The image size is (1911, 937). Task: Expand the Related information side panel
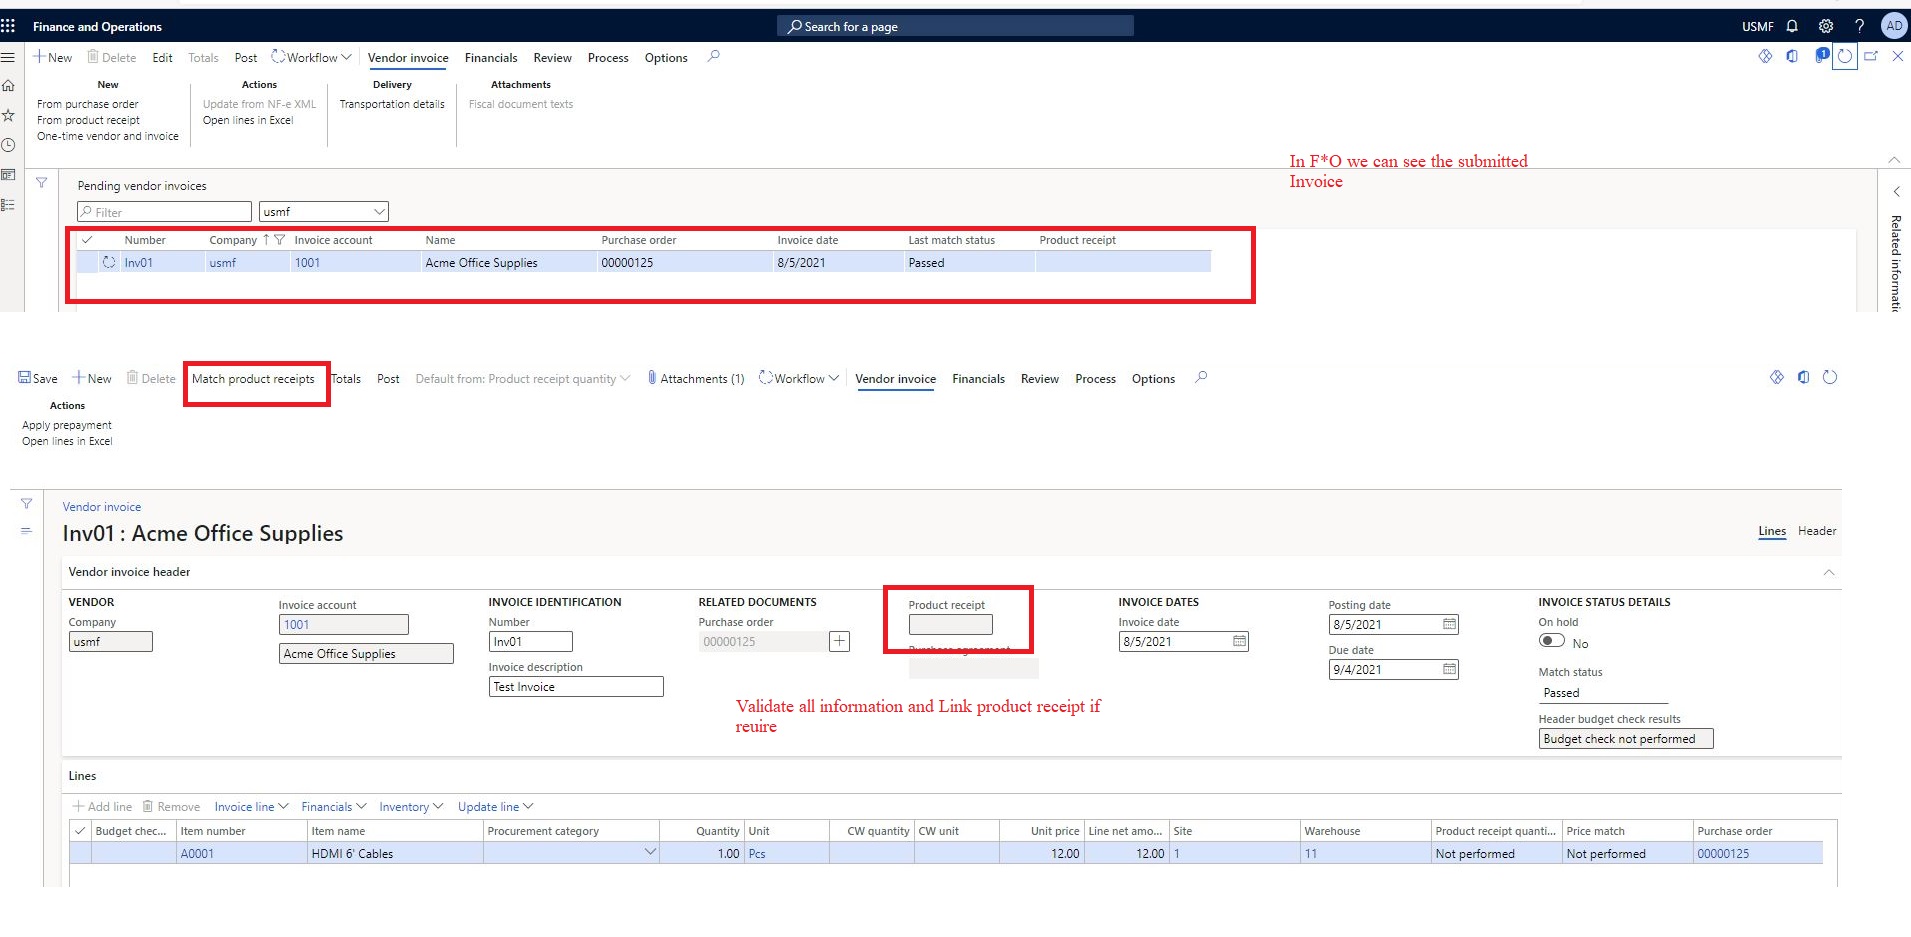pyautogui.click(x=1896, y=191)
